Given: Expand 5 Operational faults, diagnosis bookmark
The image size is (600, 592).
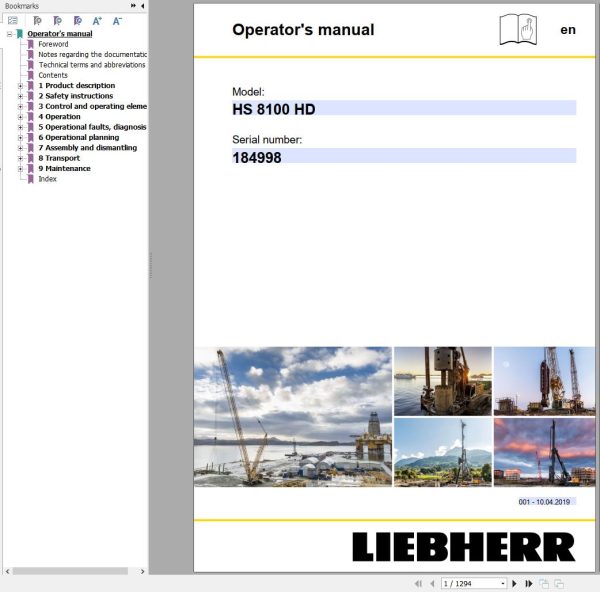Looking at the screenshot, I should tap(21, 127).
